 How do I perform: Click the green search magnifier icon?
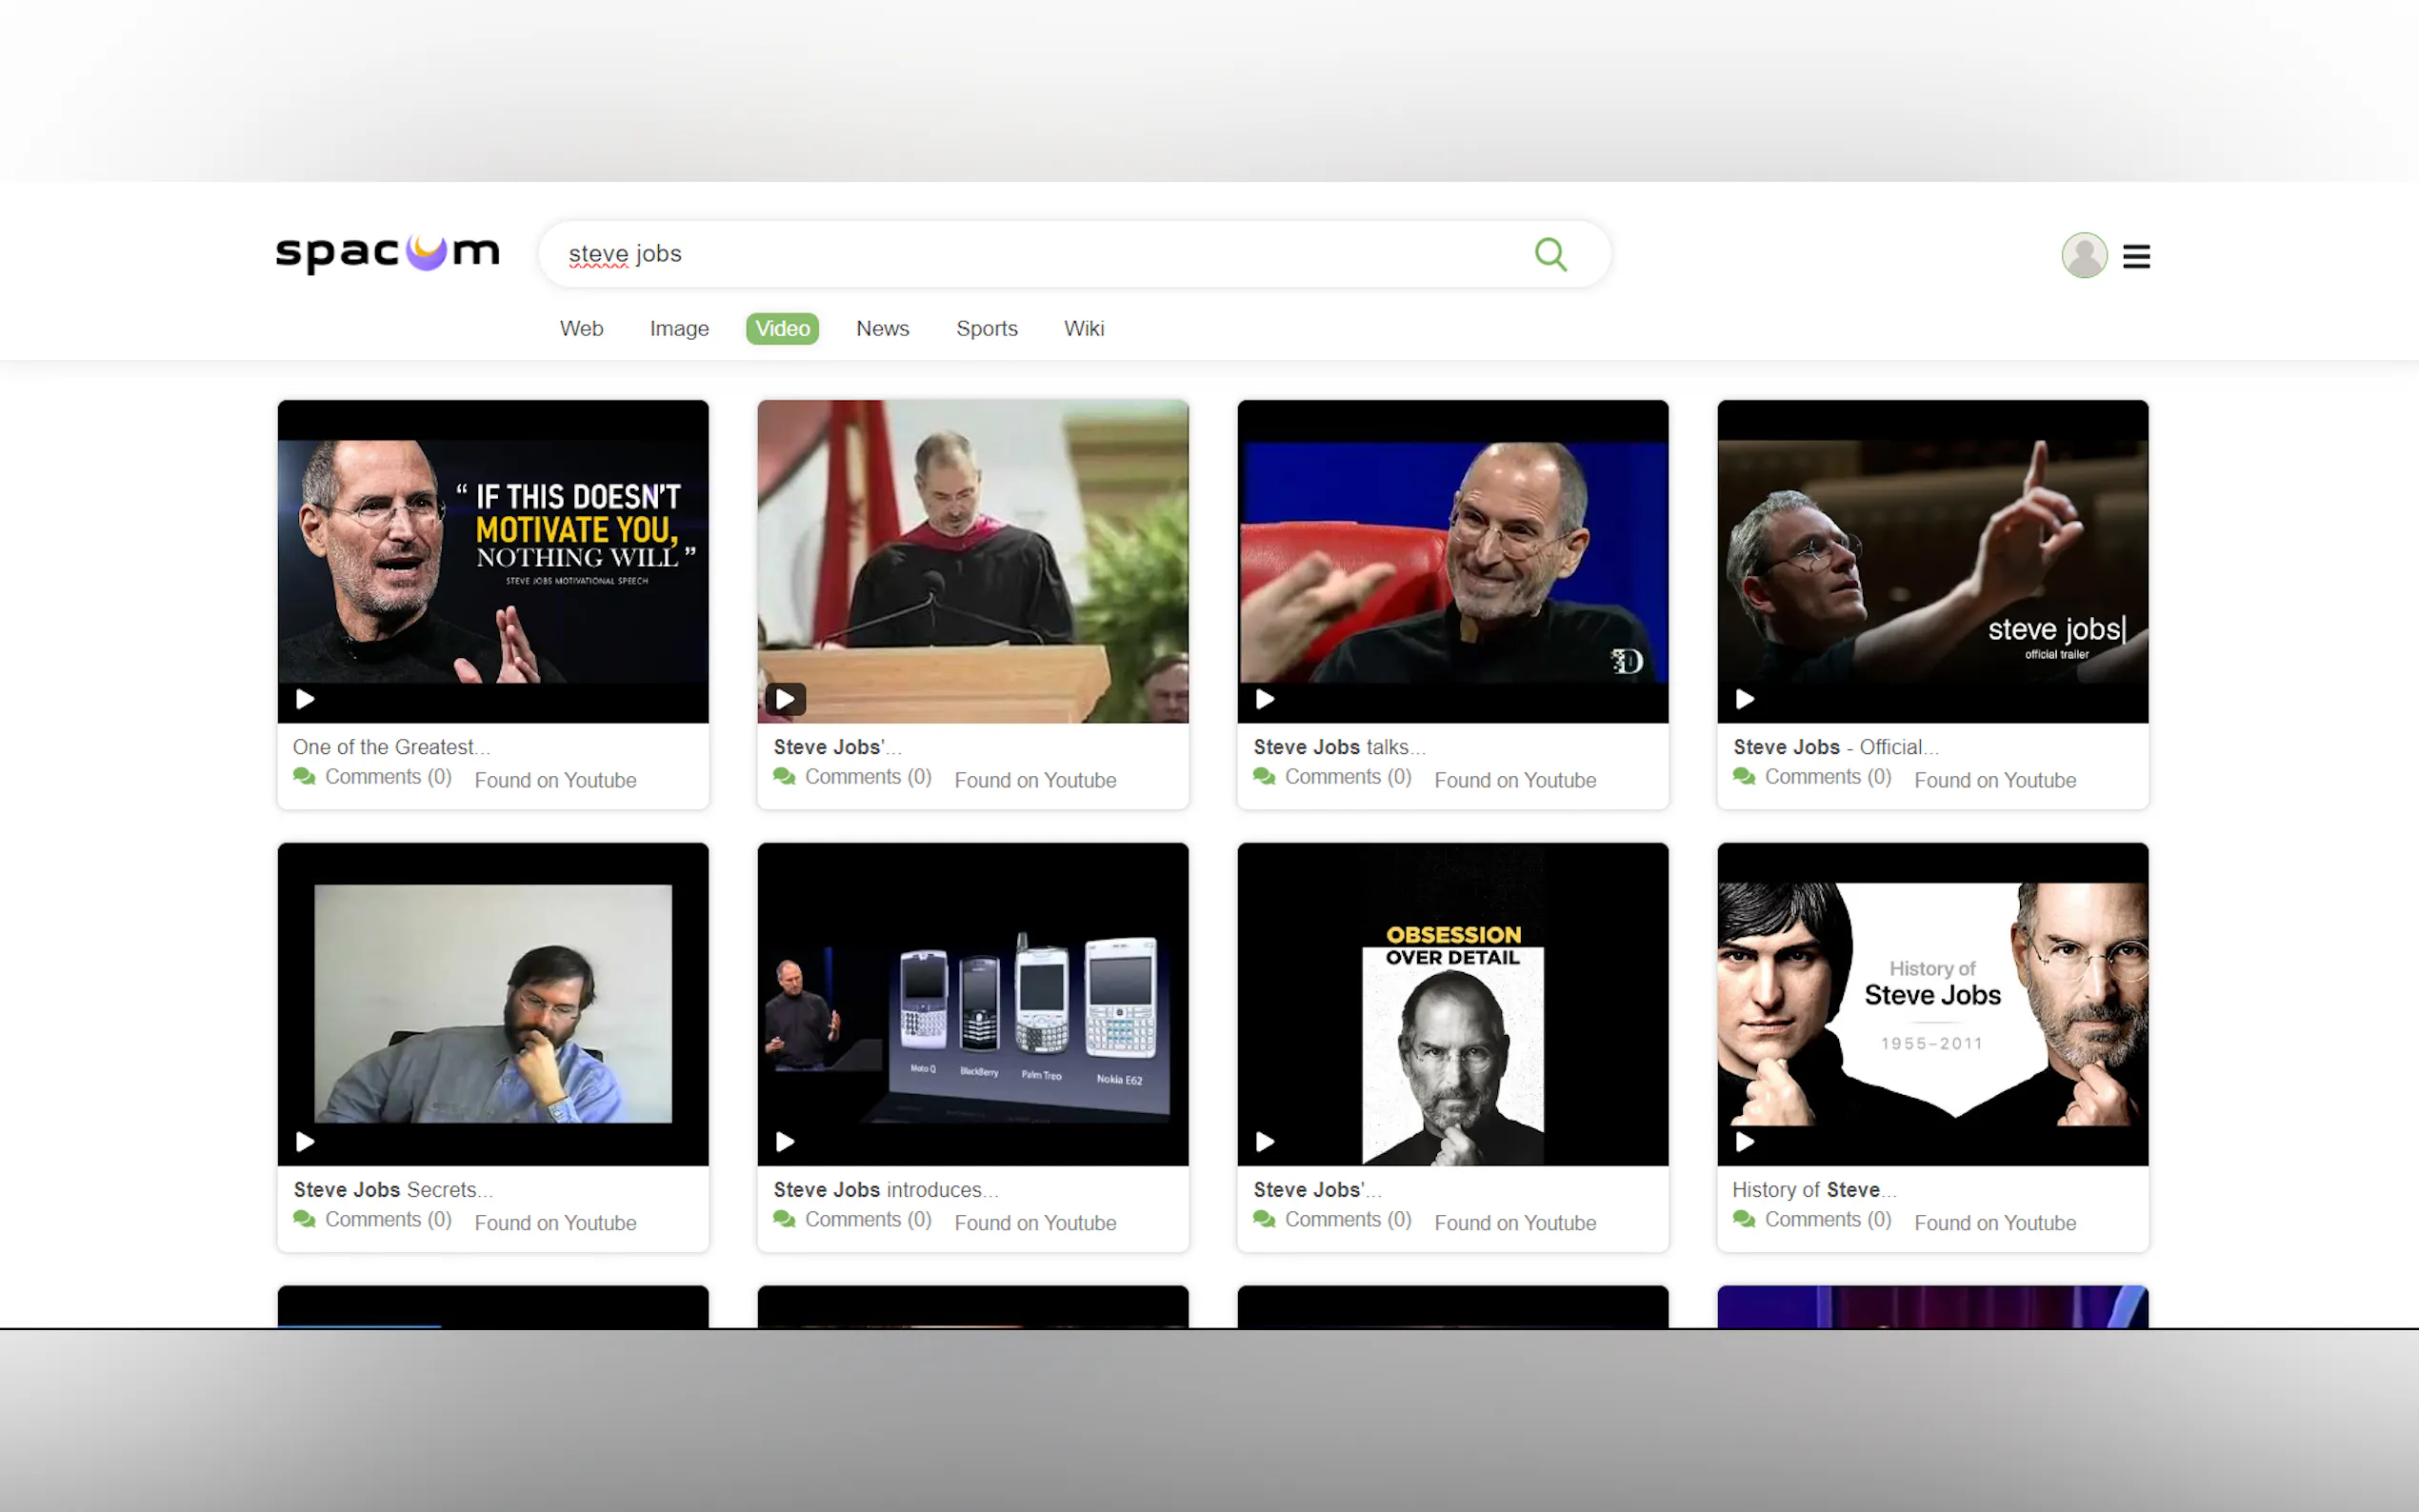click(x=1550, y=254)
